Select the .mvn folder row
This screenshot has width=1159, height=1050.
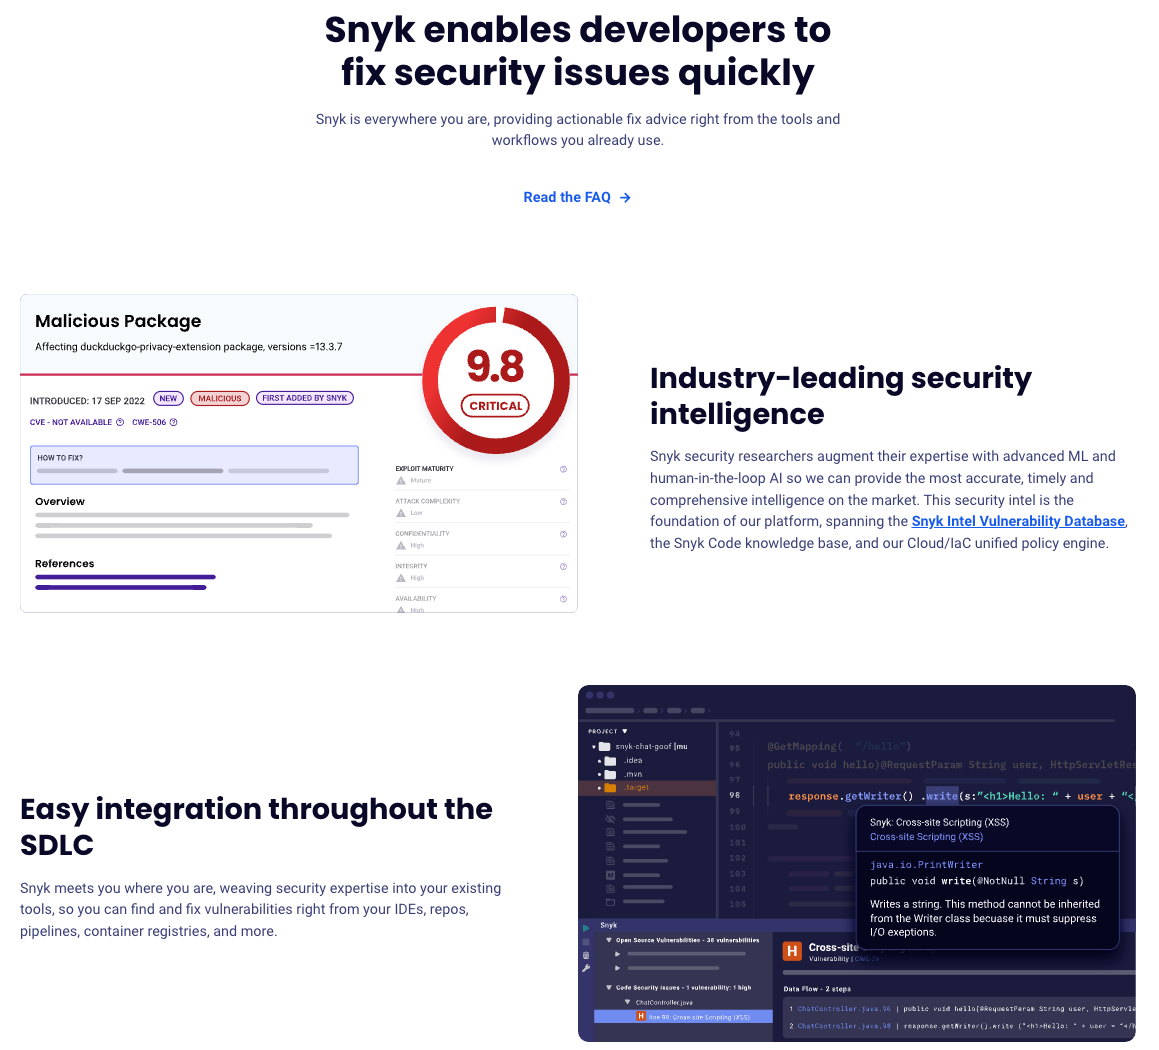[648, 774]
